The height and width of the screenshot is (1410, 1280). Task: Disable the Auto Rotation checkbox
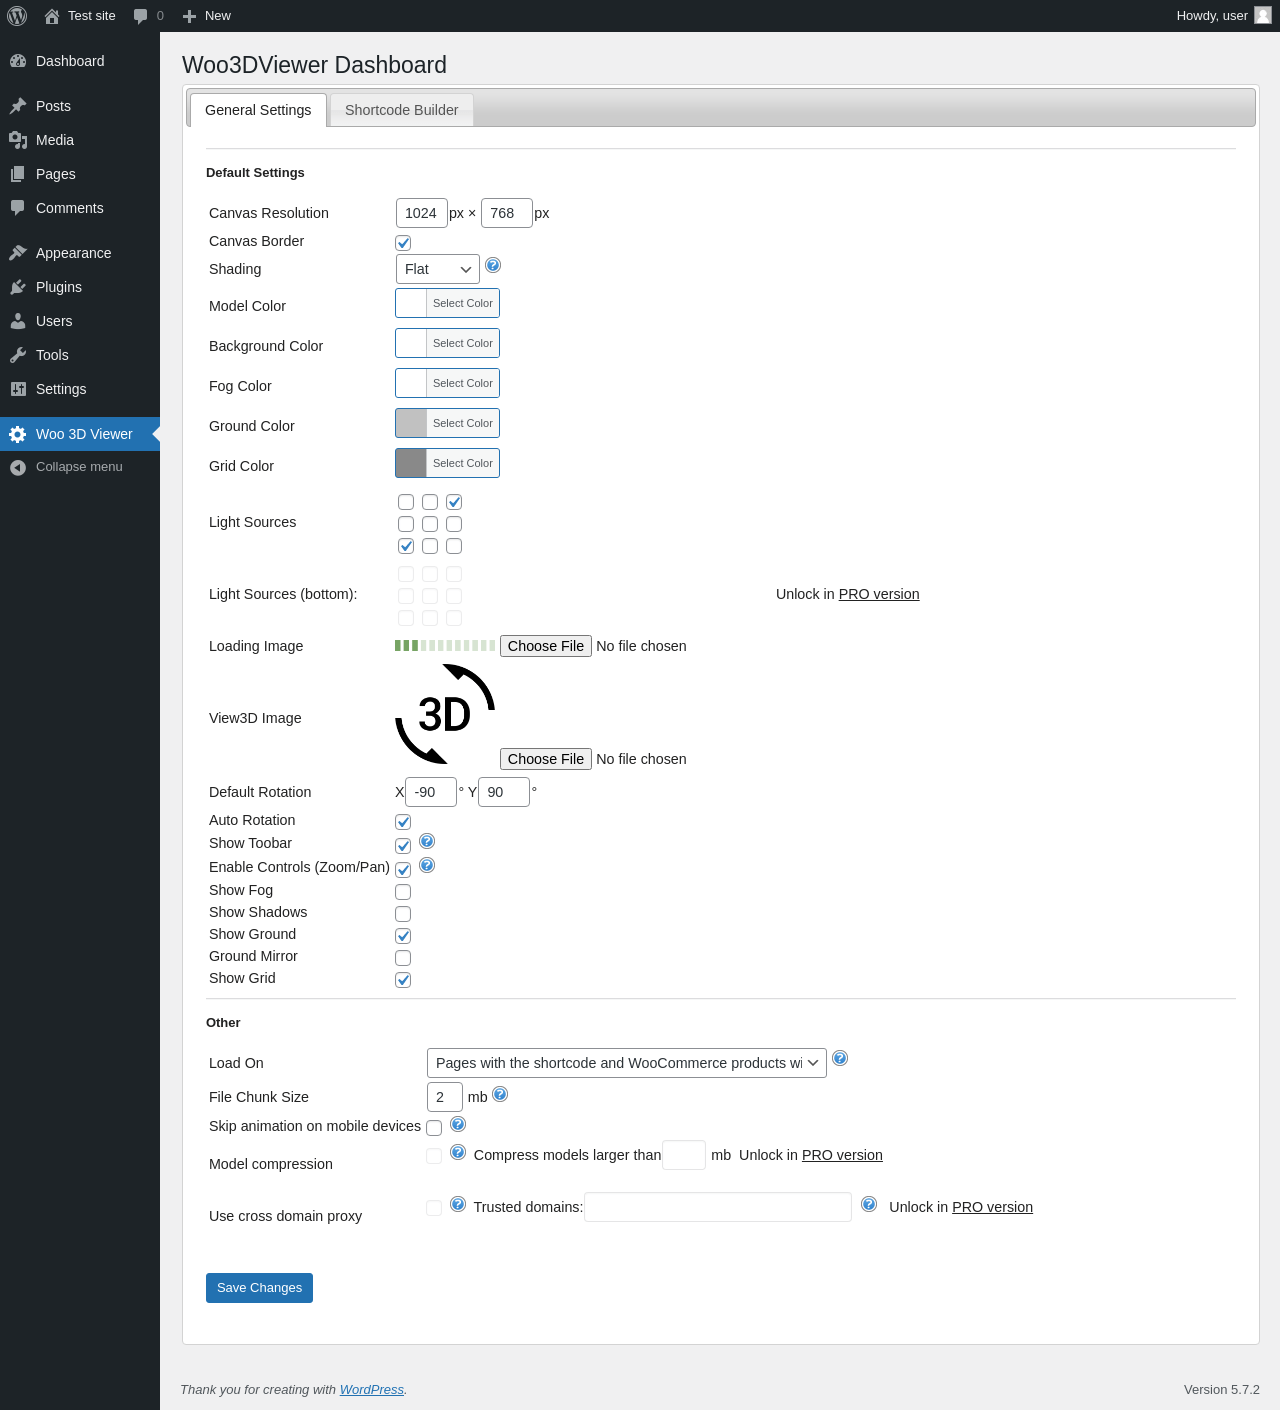point(403,822)
